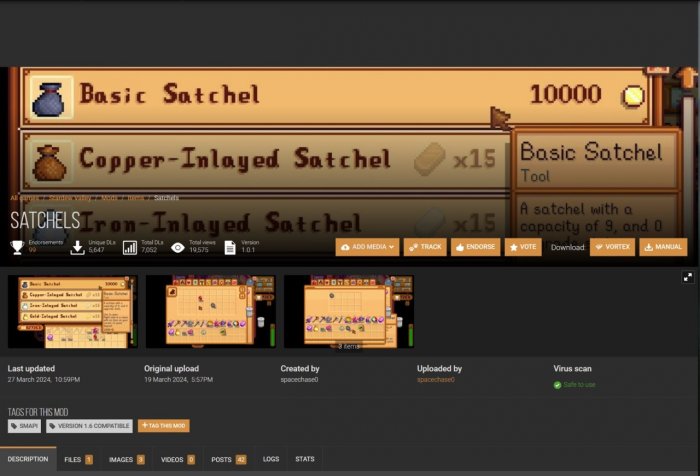Start a Manual download

(x=663, y=246)
